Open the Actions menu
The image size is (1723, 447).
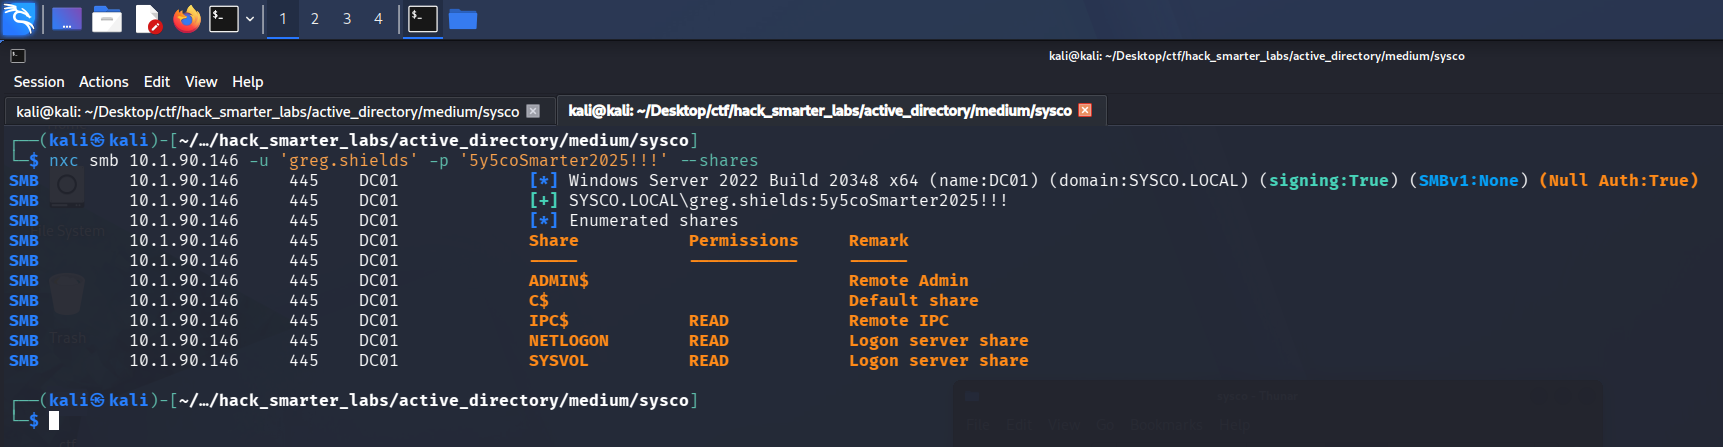(104, 82)
